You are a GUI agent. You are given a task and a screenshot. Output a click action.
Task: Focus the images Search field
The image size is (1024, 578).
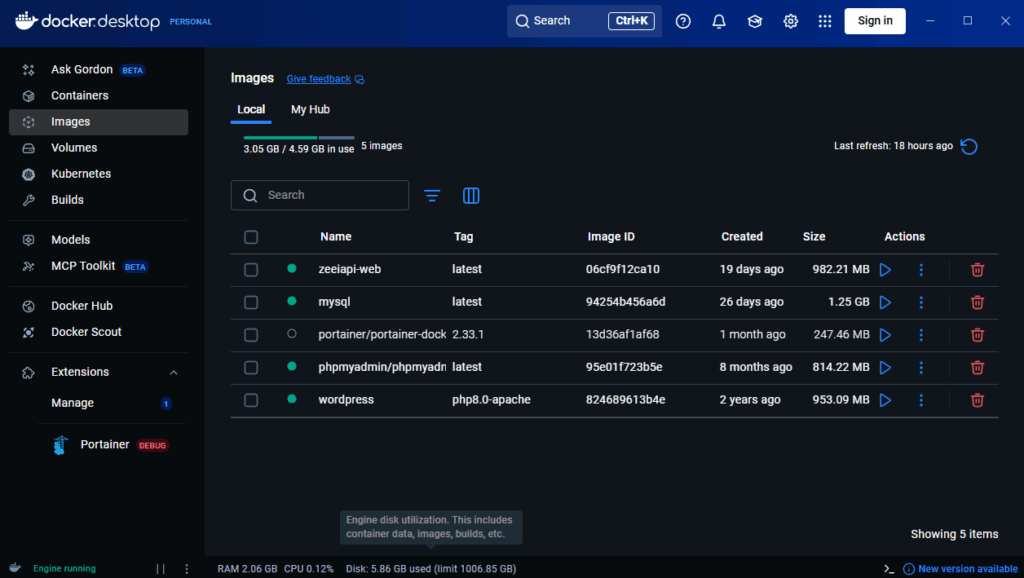[320, 195]
